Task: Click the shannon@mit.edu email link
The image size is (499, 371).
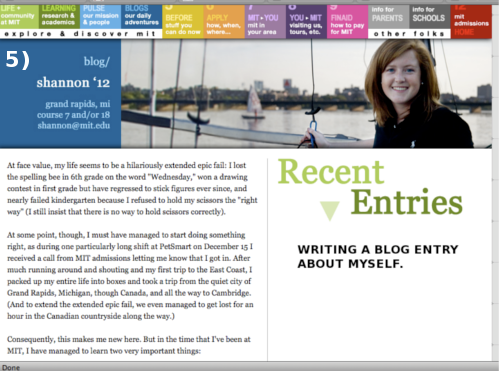Action: (x=74, y=126)
